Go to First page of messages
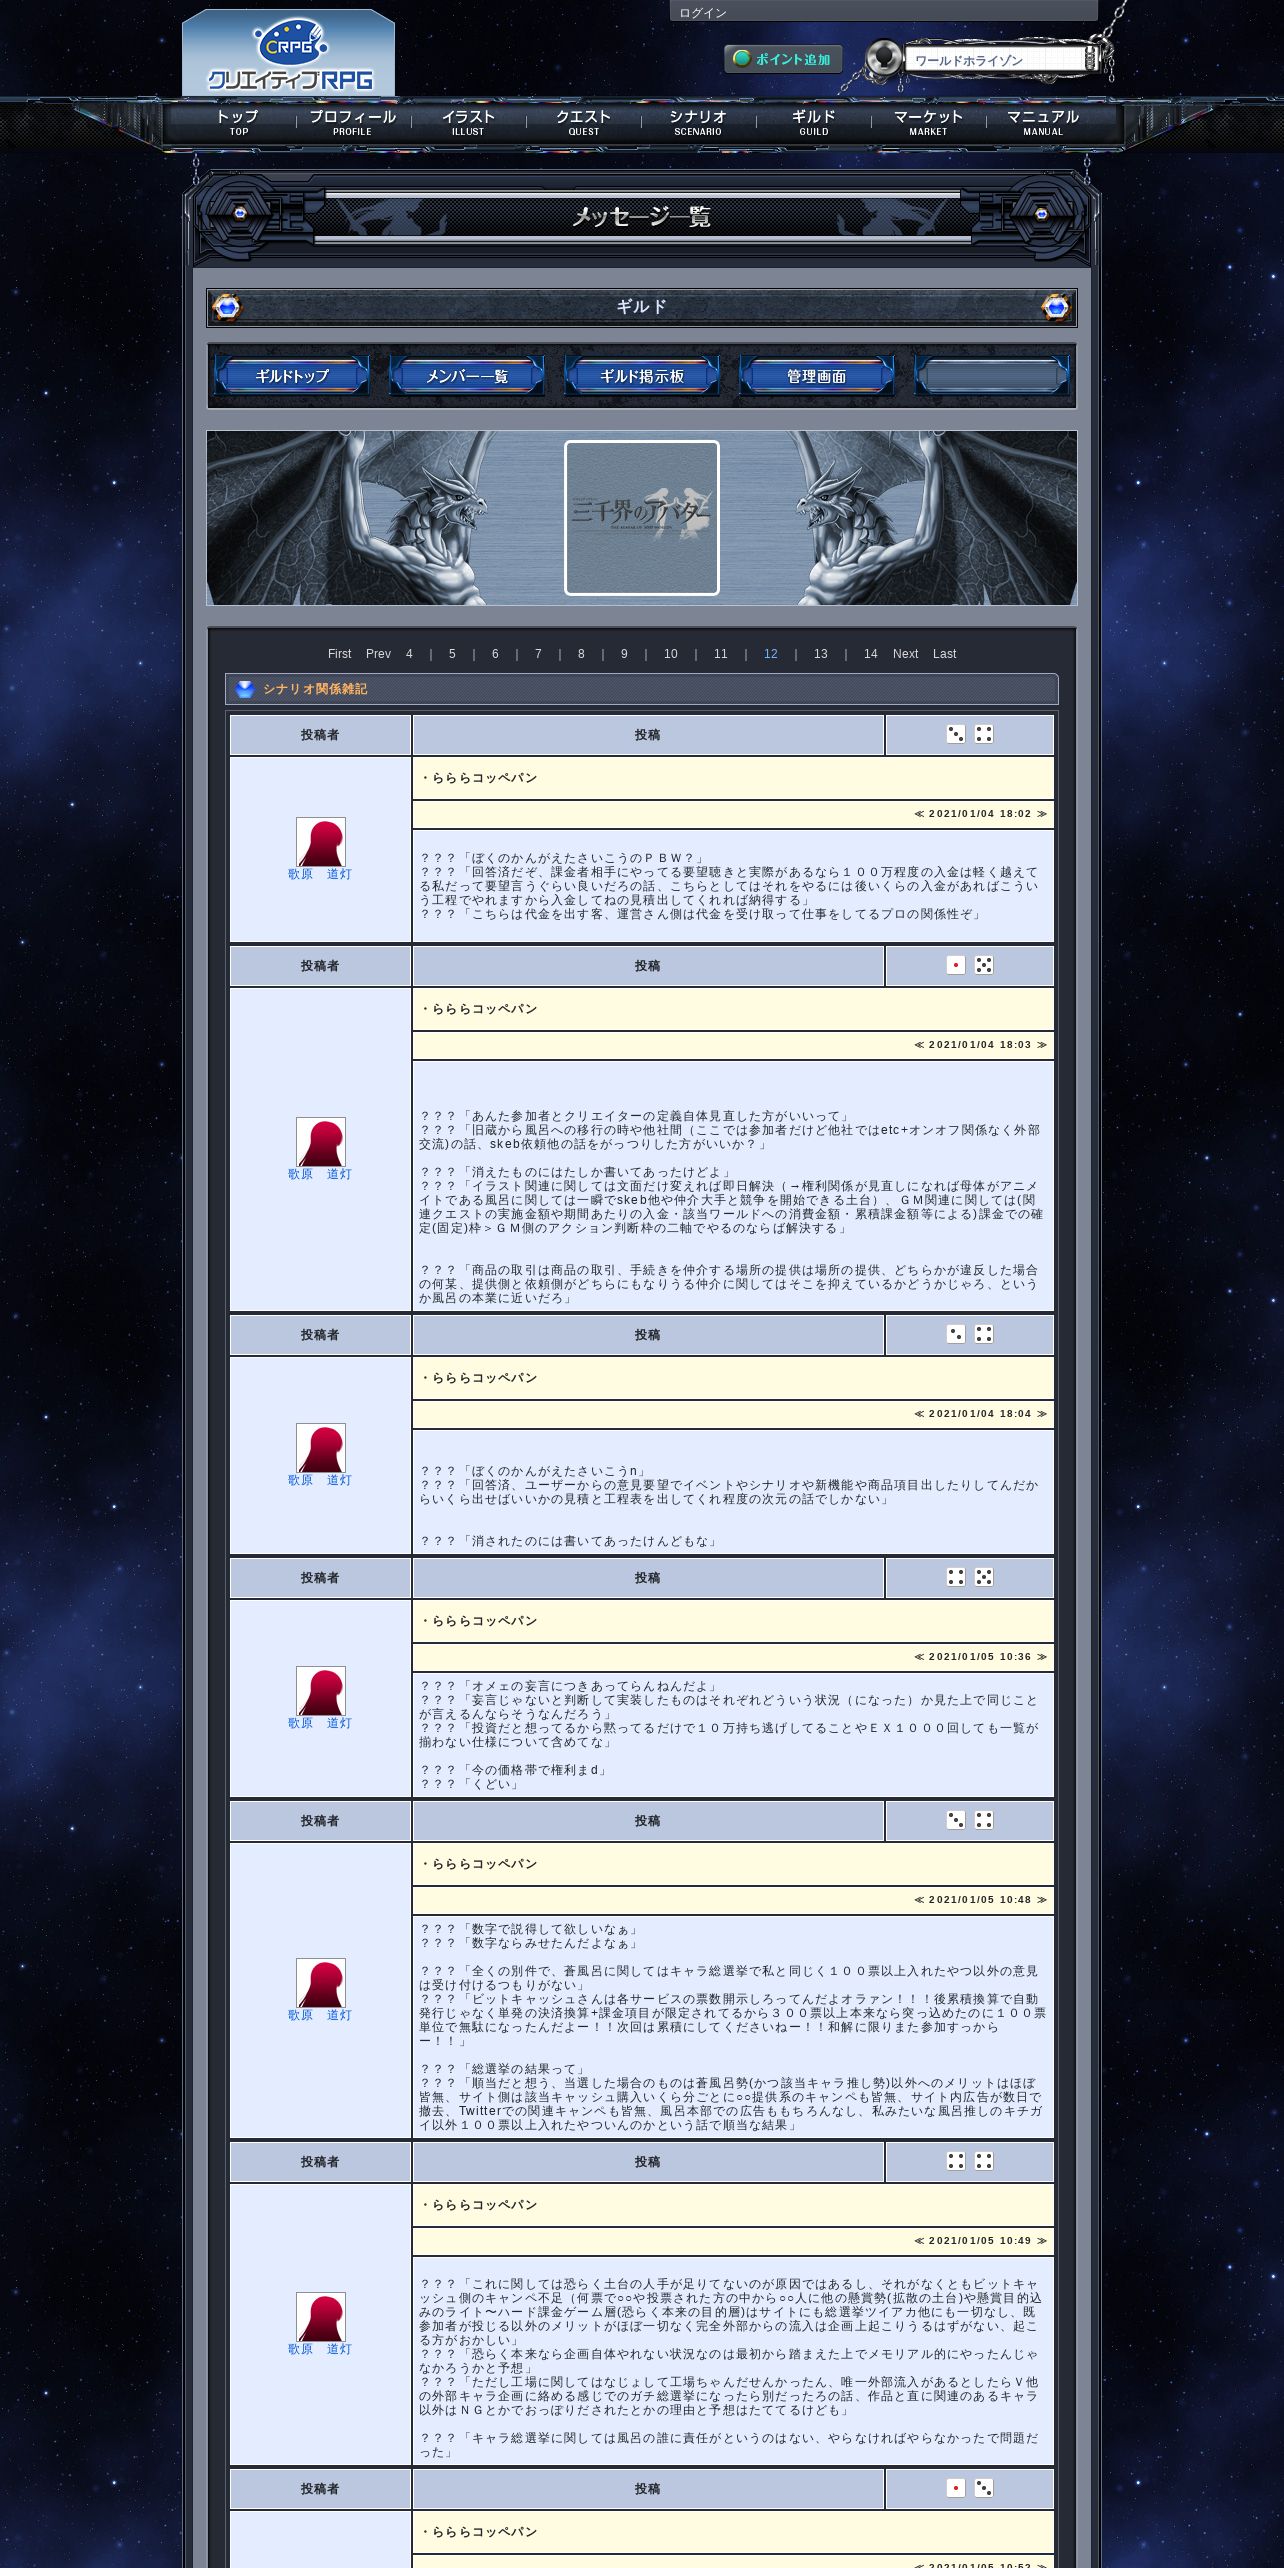This screenshot has width=1284, height=2568. (x=339, y=654)
